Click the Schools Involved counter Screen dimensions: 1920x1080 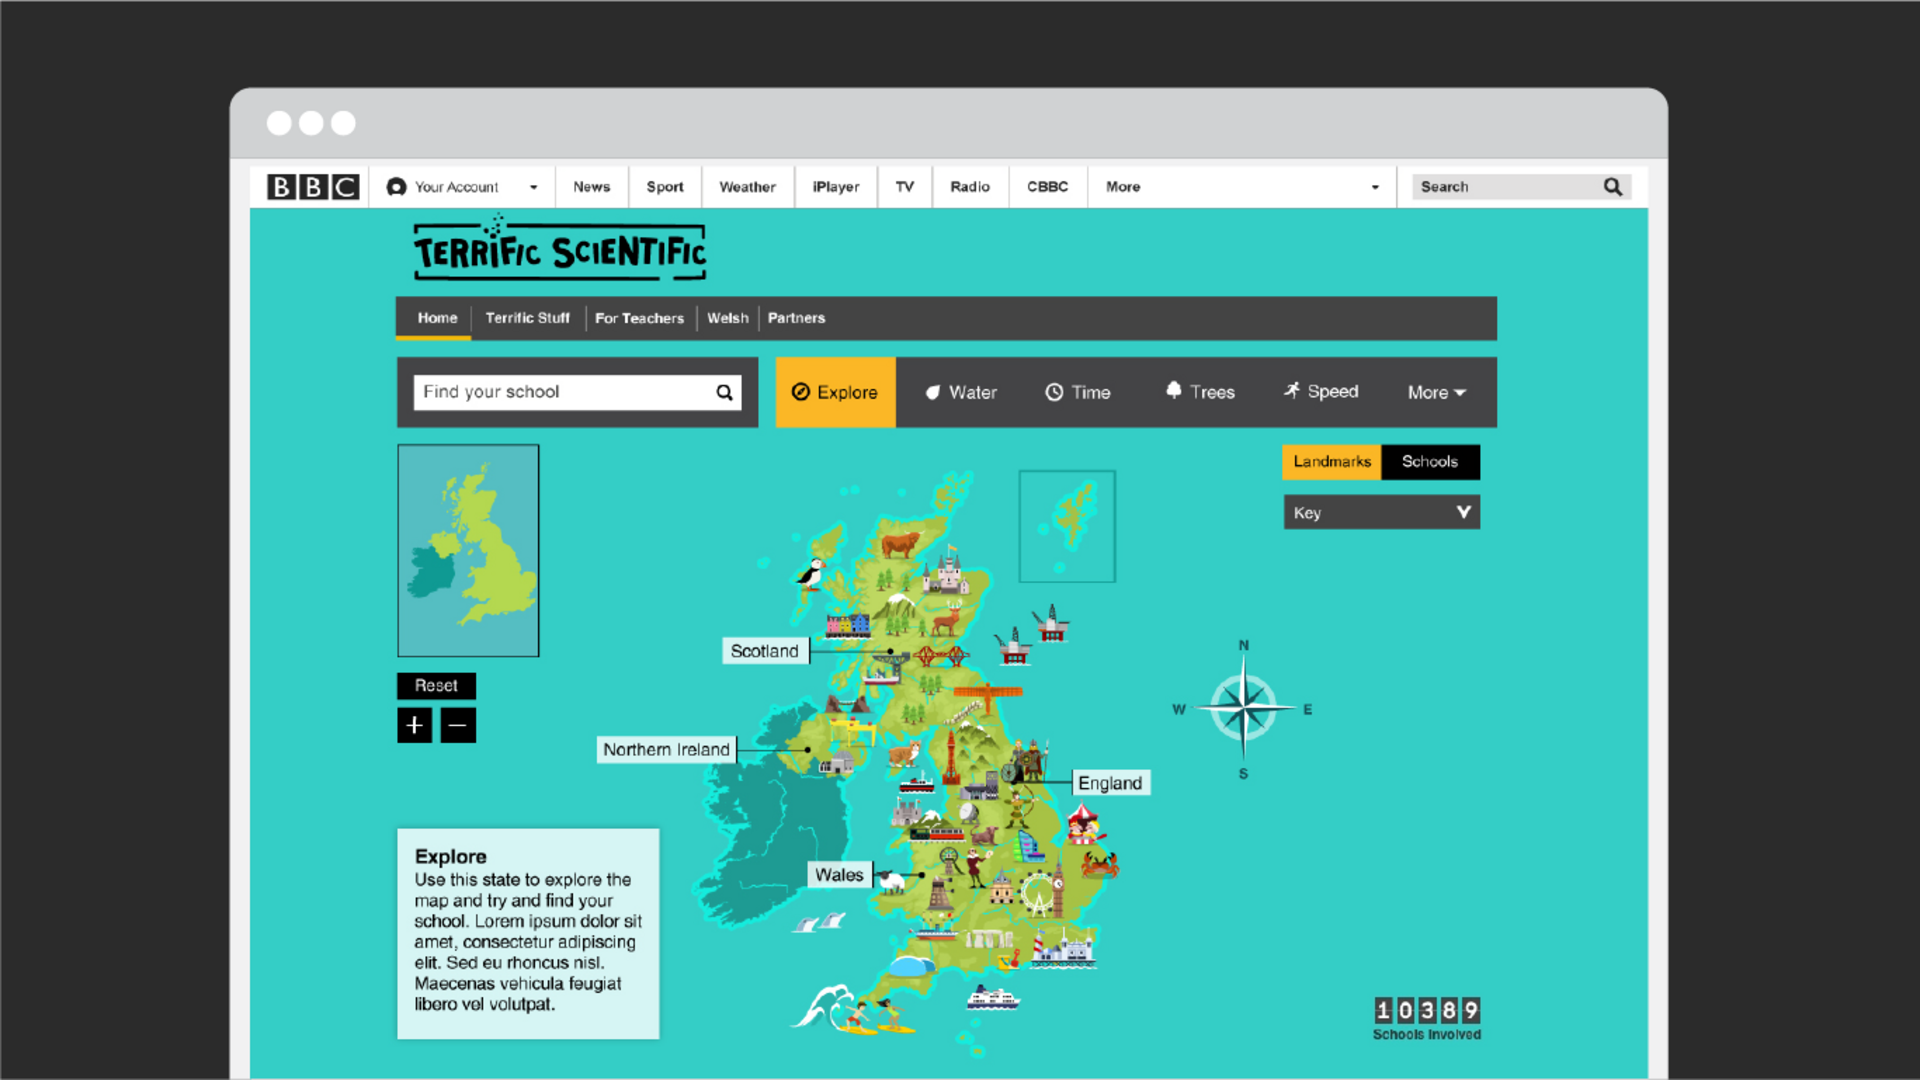coord(1427,1019)
